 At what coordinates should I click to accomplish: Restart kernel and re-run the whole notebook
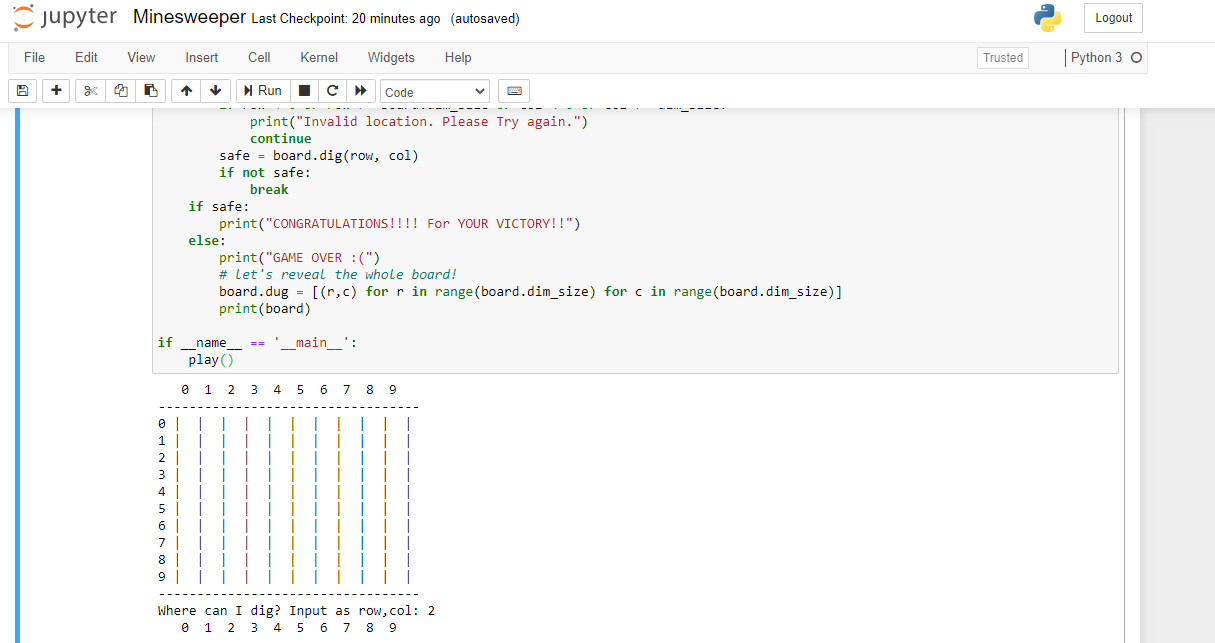pos(361,90)
